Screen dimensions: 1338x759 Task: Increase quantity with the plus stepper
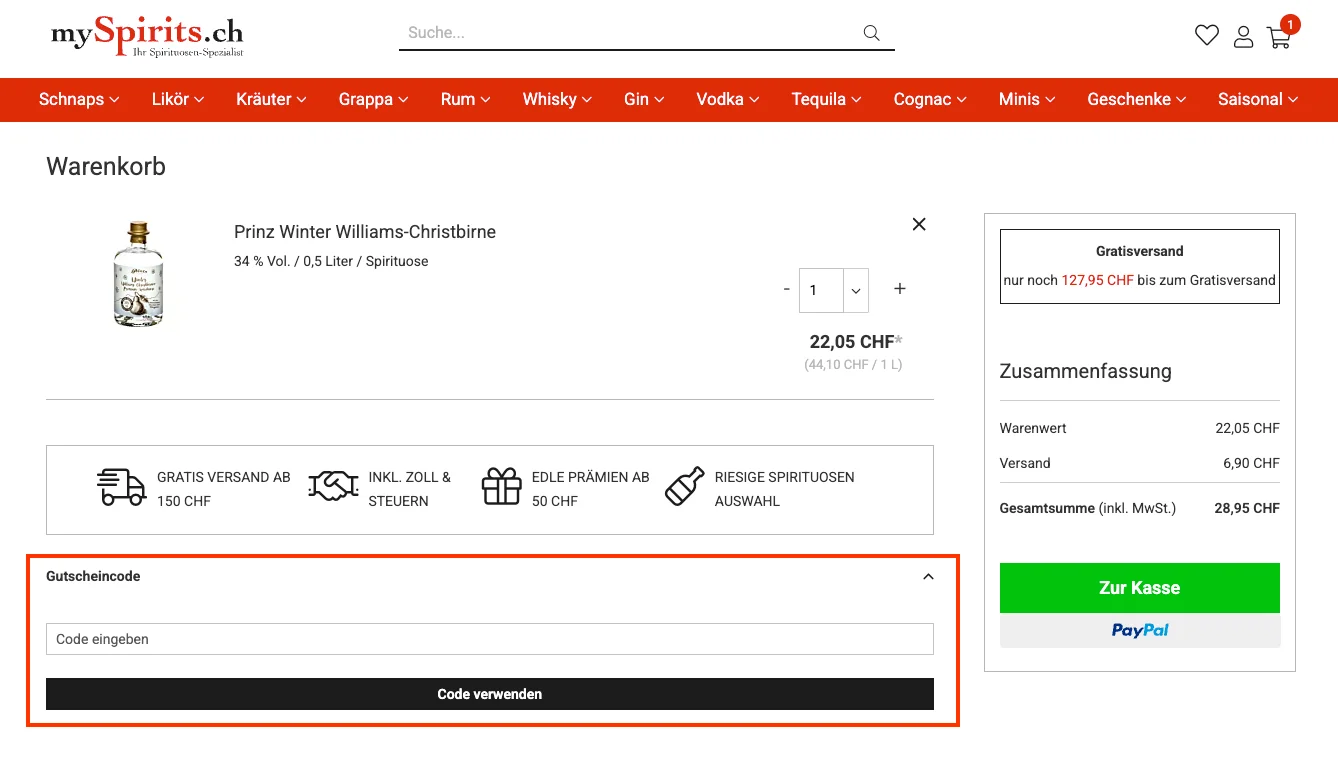point(899,289)
